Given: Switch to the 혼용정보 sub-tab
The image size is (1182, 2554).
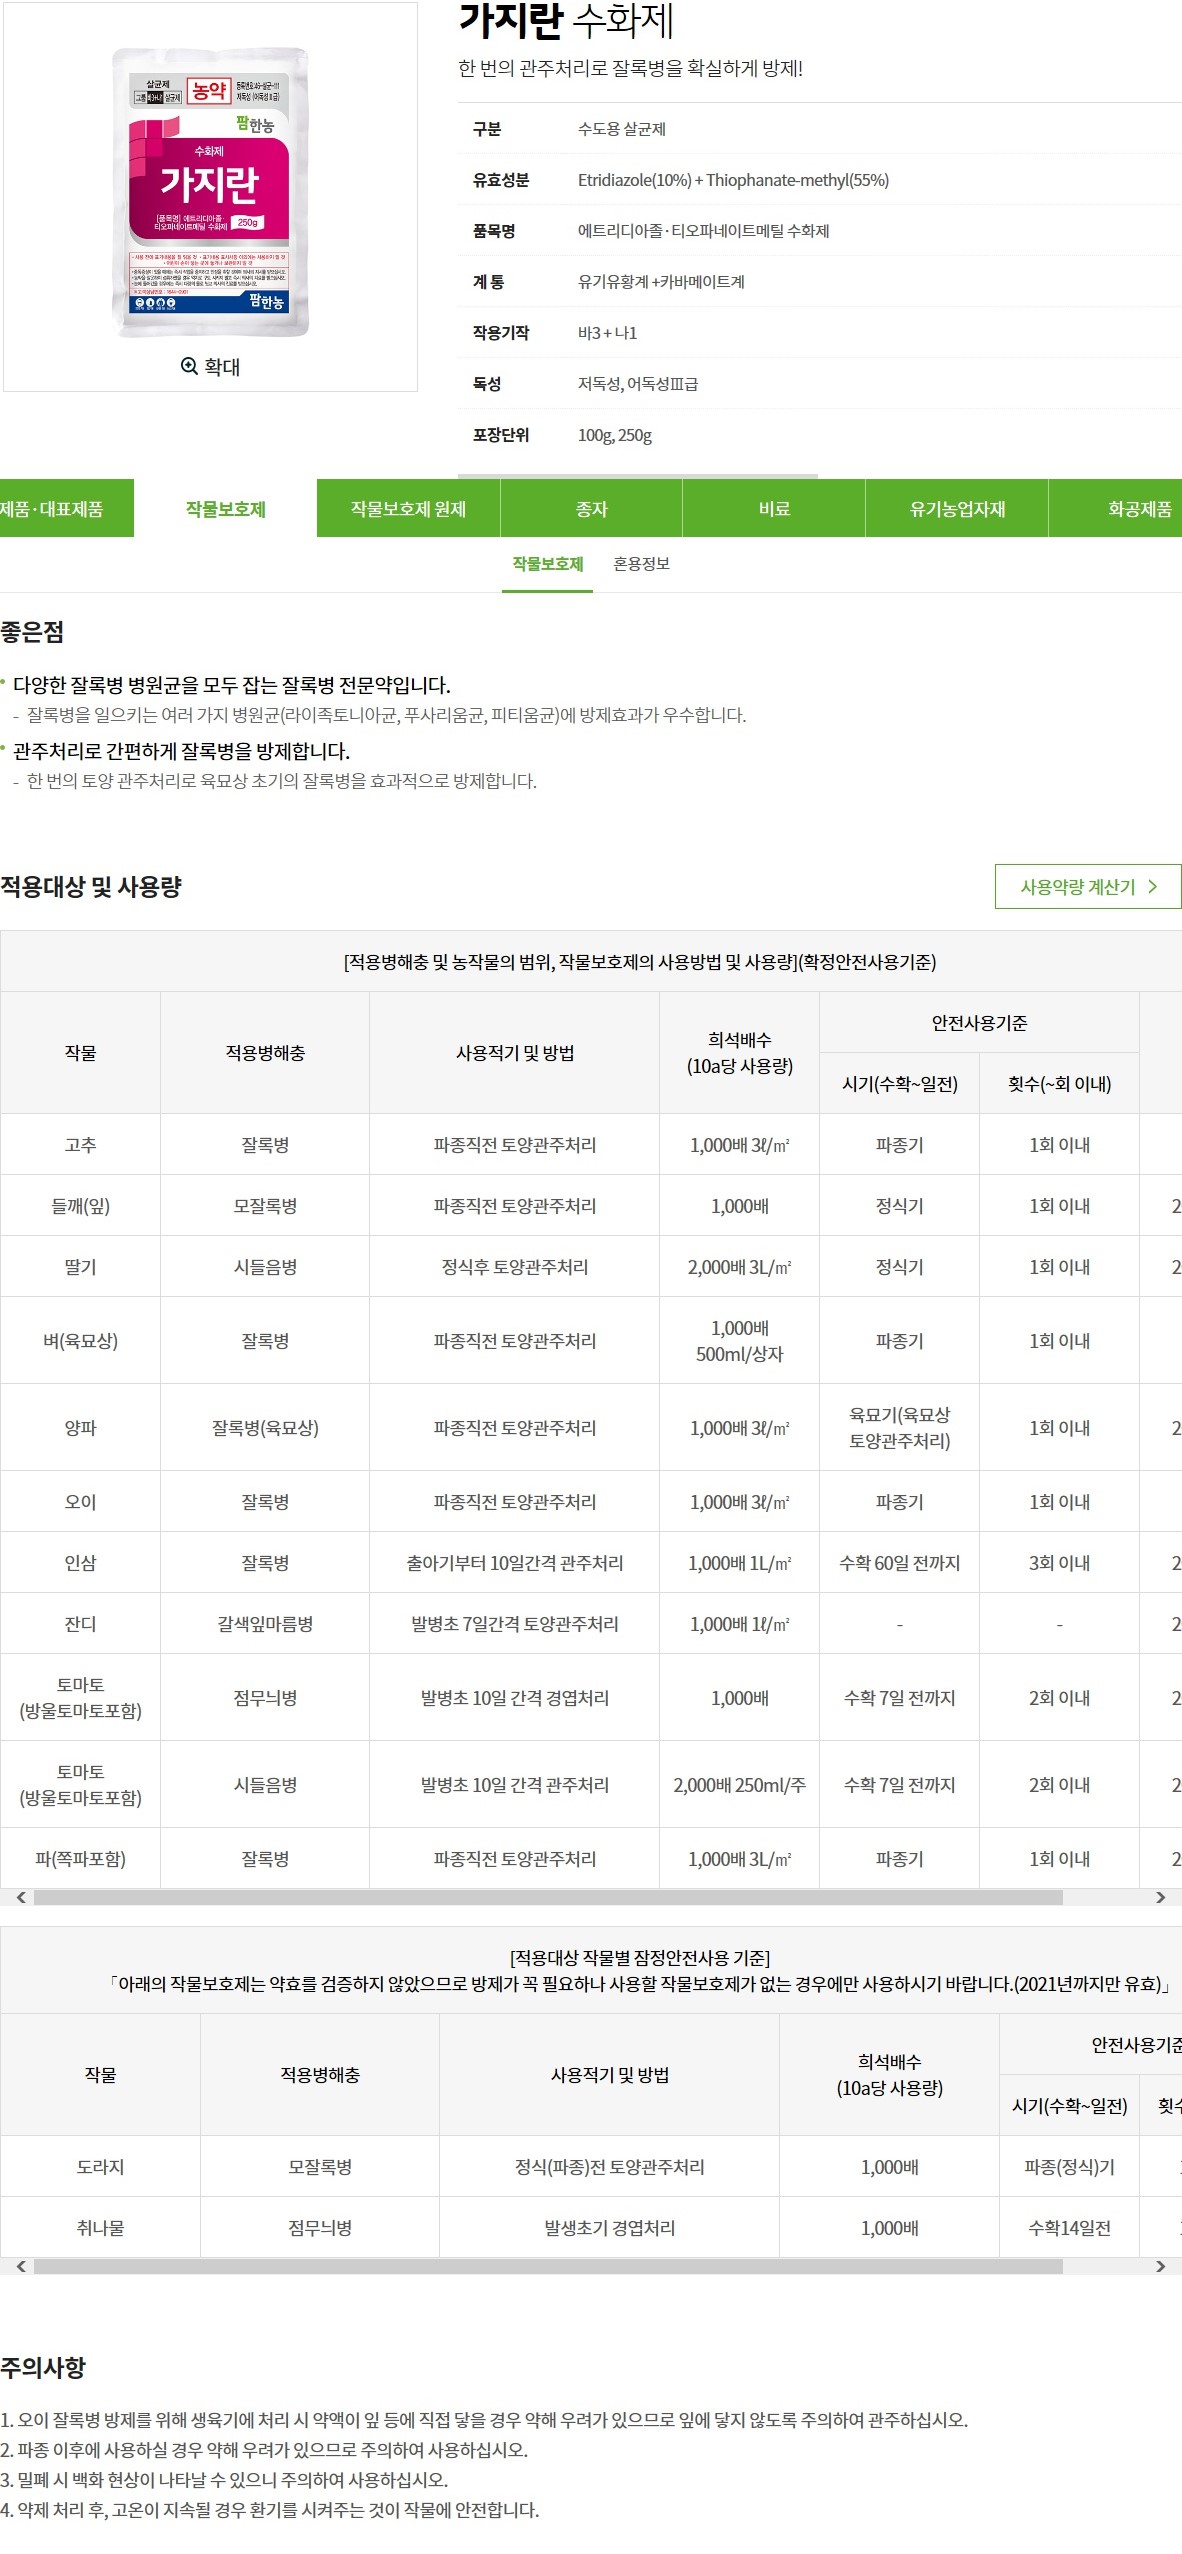Looking at the screenshot, I should click(x=641, y=565).
